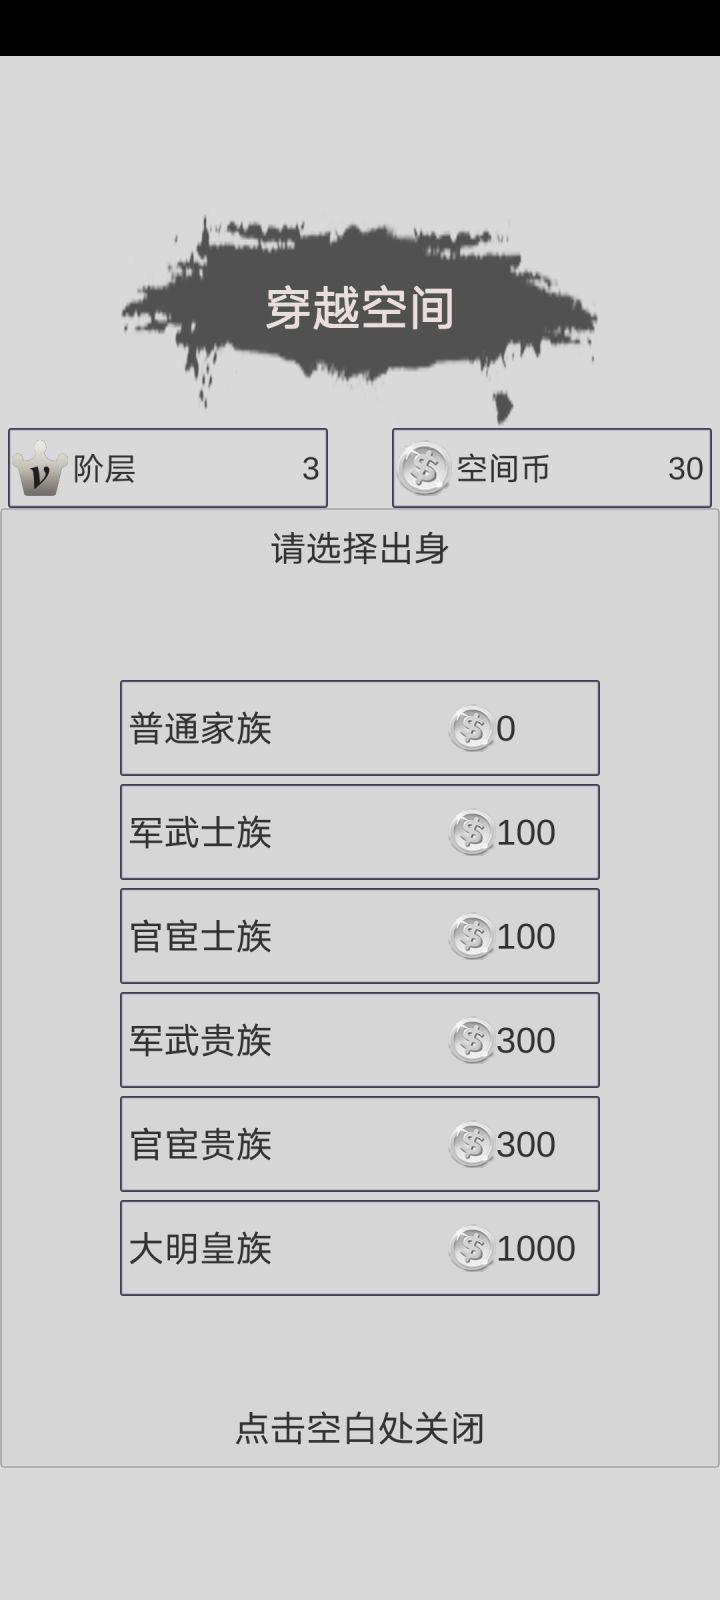This screenshot has height=1600, width=720.
Task: Click the coin icon in 军武贵族 row
Action: point(472,1041)
